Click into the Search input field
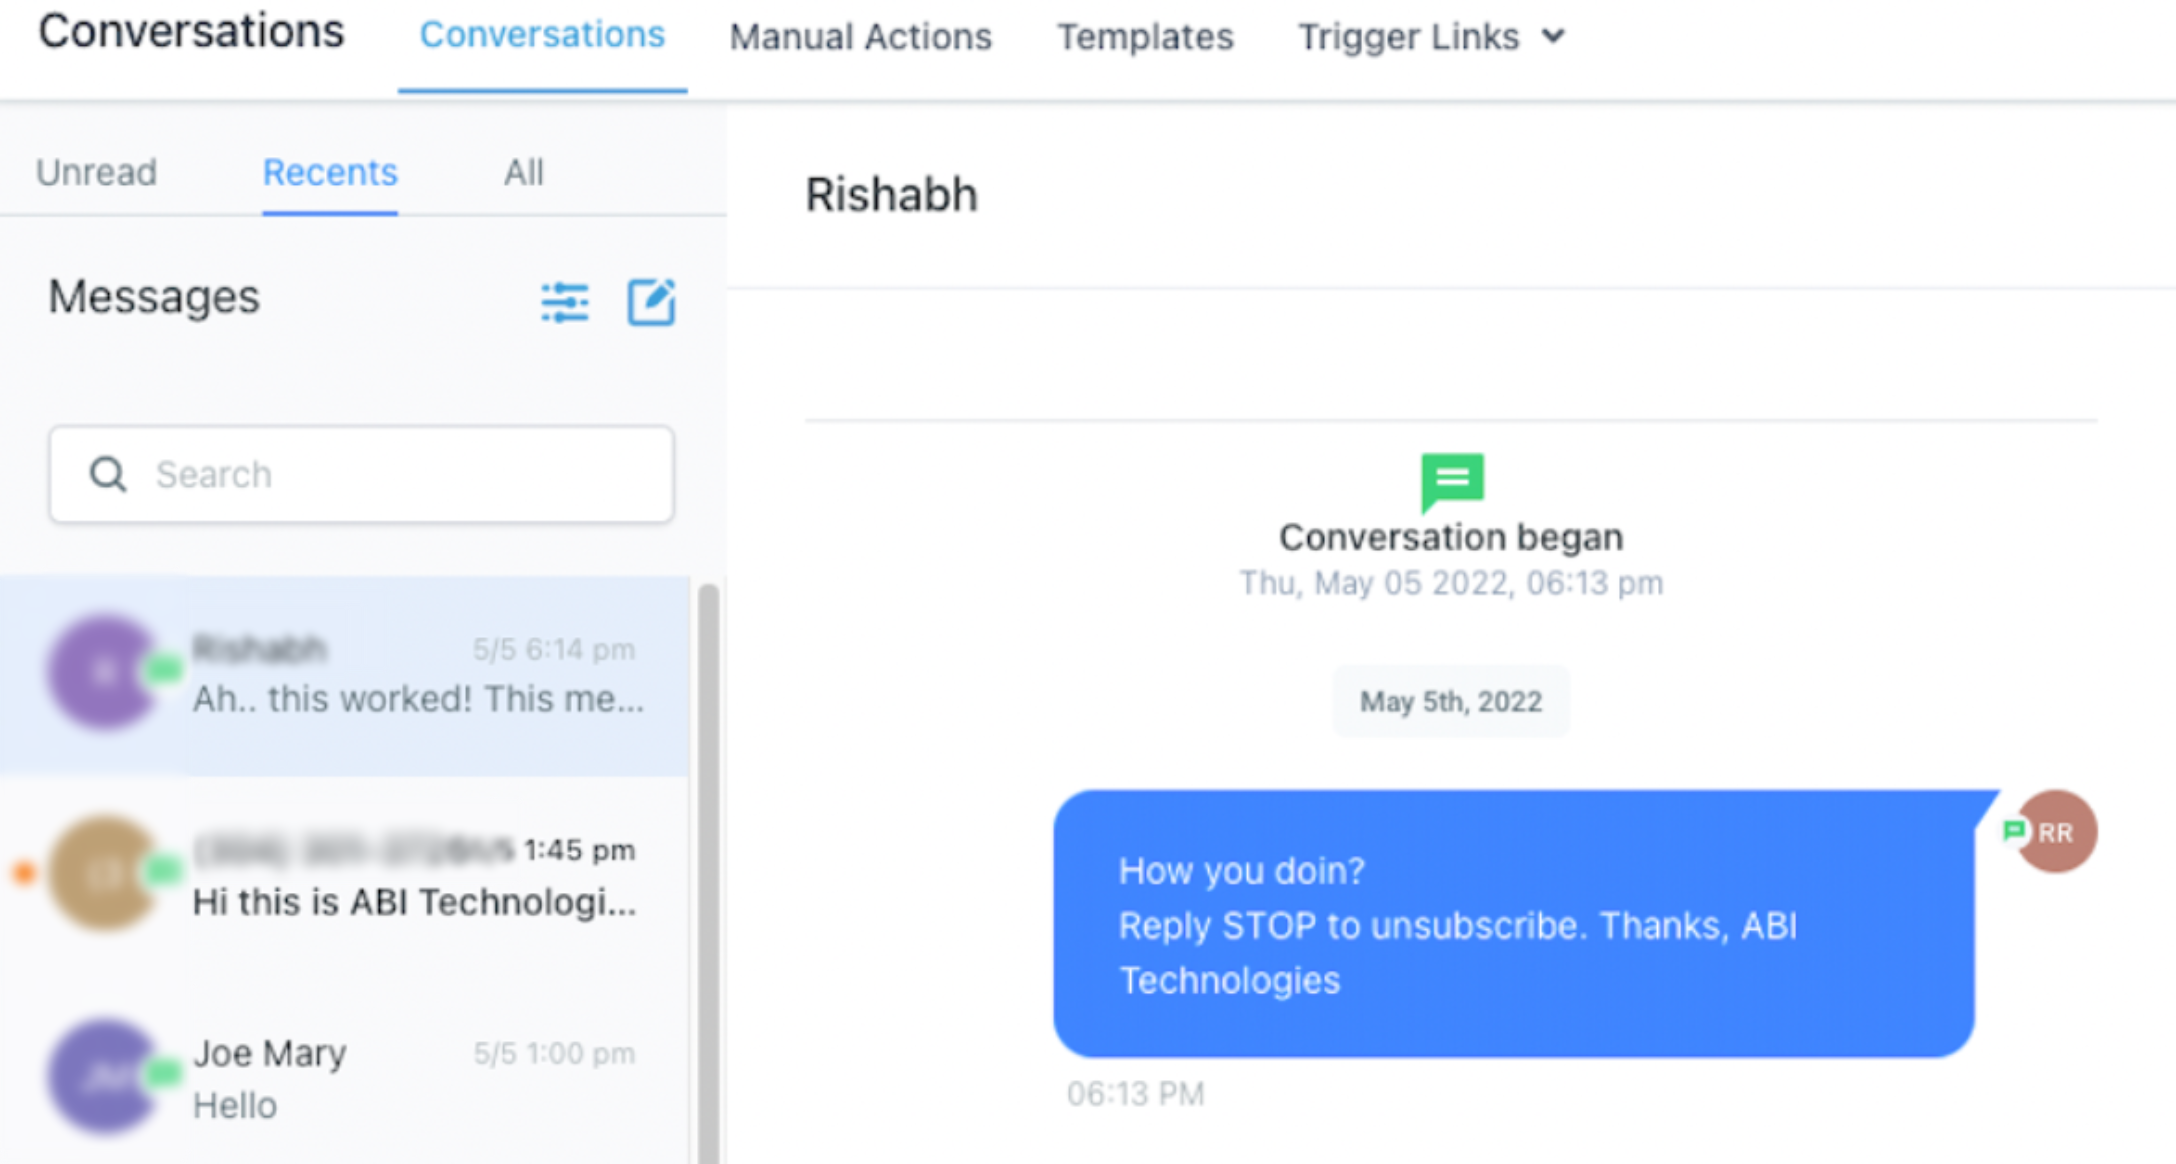 click(x=362, y=474)
